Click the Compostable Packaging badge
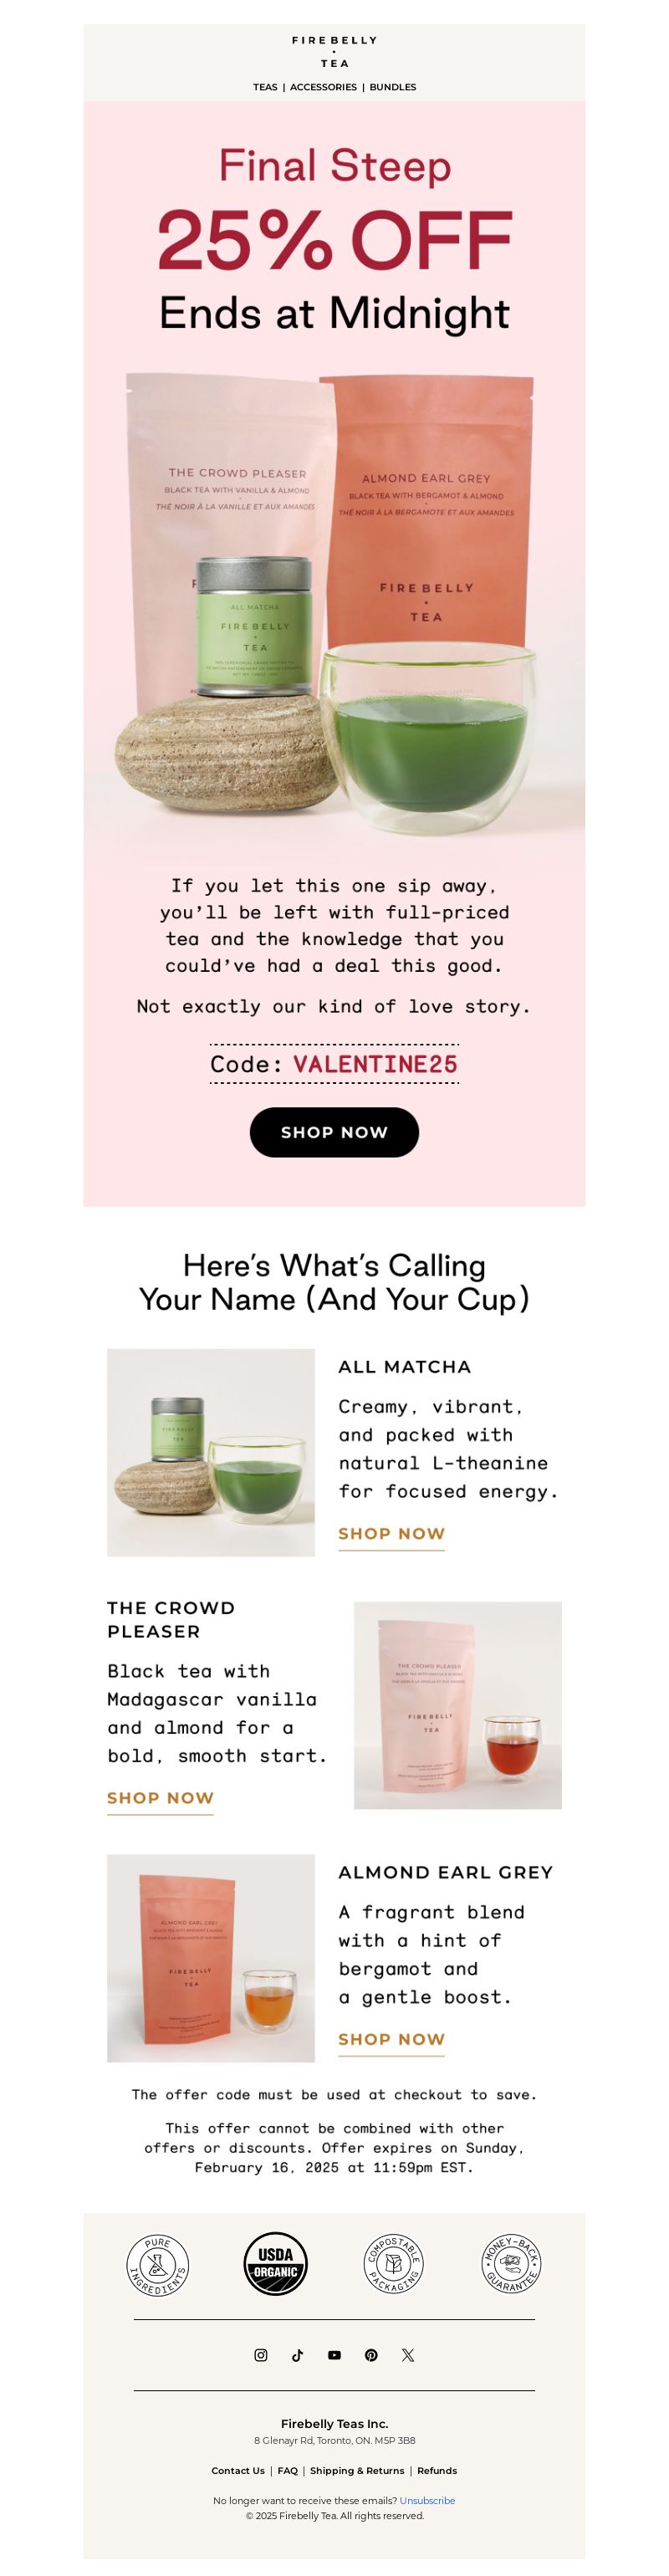Viewport: 669px width, 2576px height. pyautogui.click(x=394, y=2264)
